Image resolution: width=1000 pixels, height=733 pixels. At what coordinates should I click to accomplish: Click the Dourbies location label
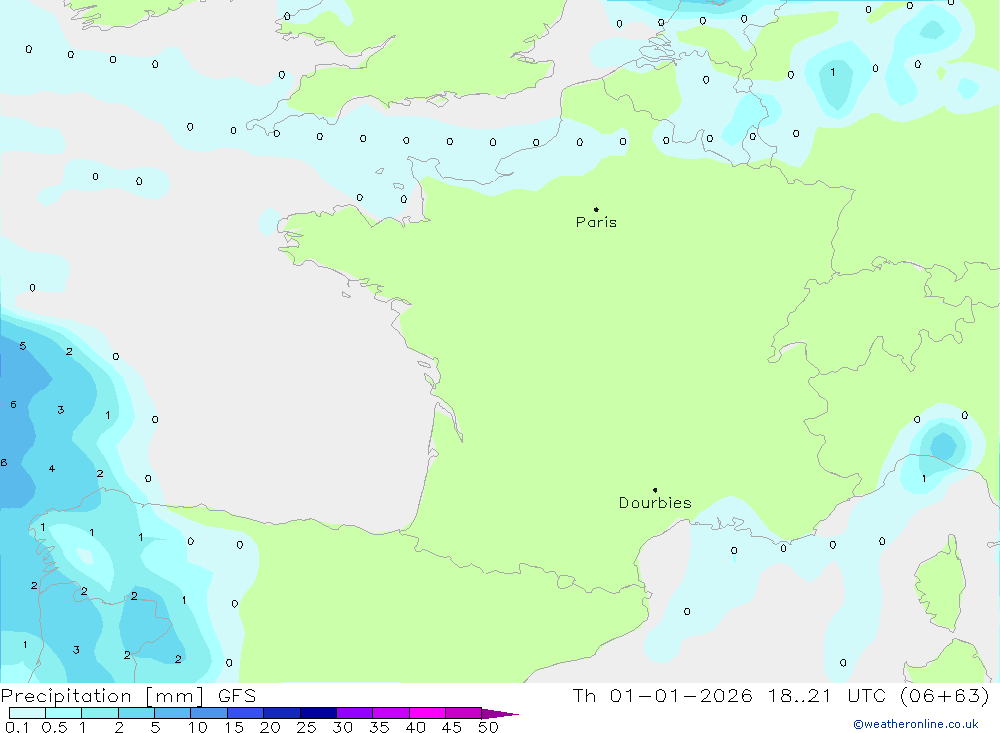tap(655, 503)
